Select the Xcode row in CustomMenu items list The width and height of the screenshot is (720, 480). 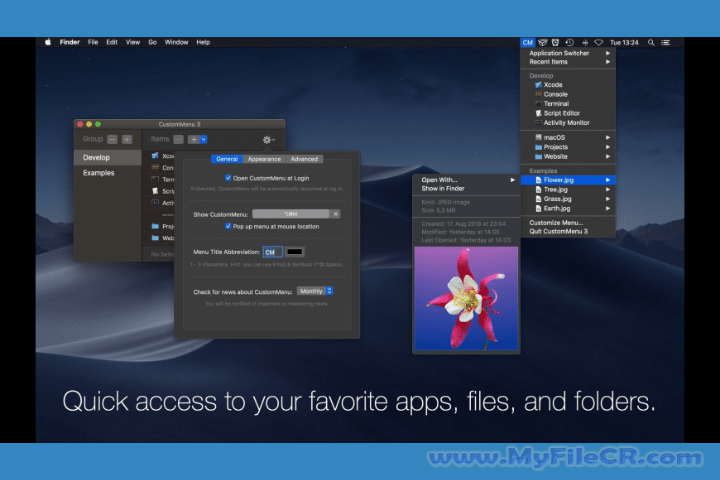coord(159,156)
